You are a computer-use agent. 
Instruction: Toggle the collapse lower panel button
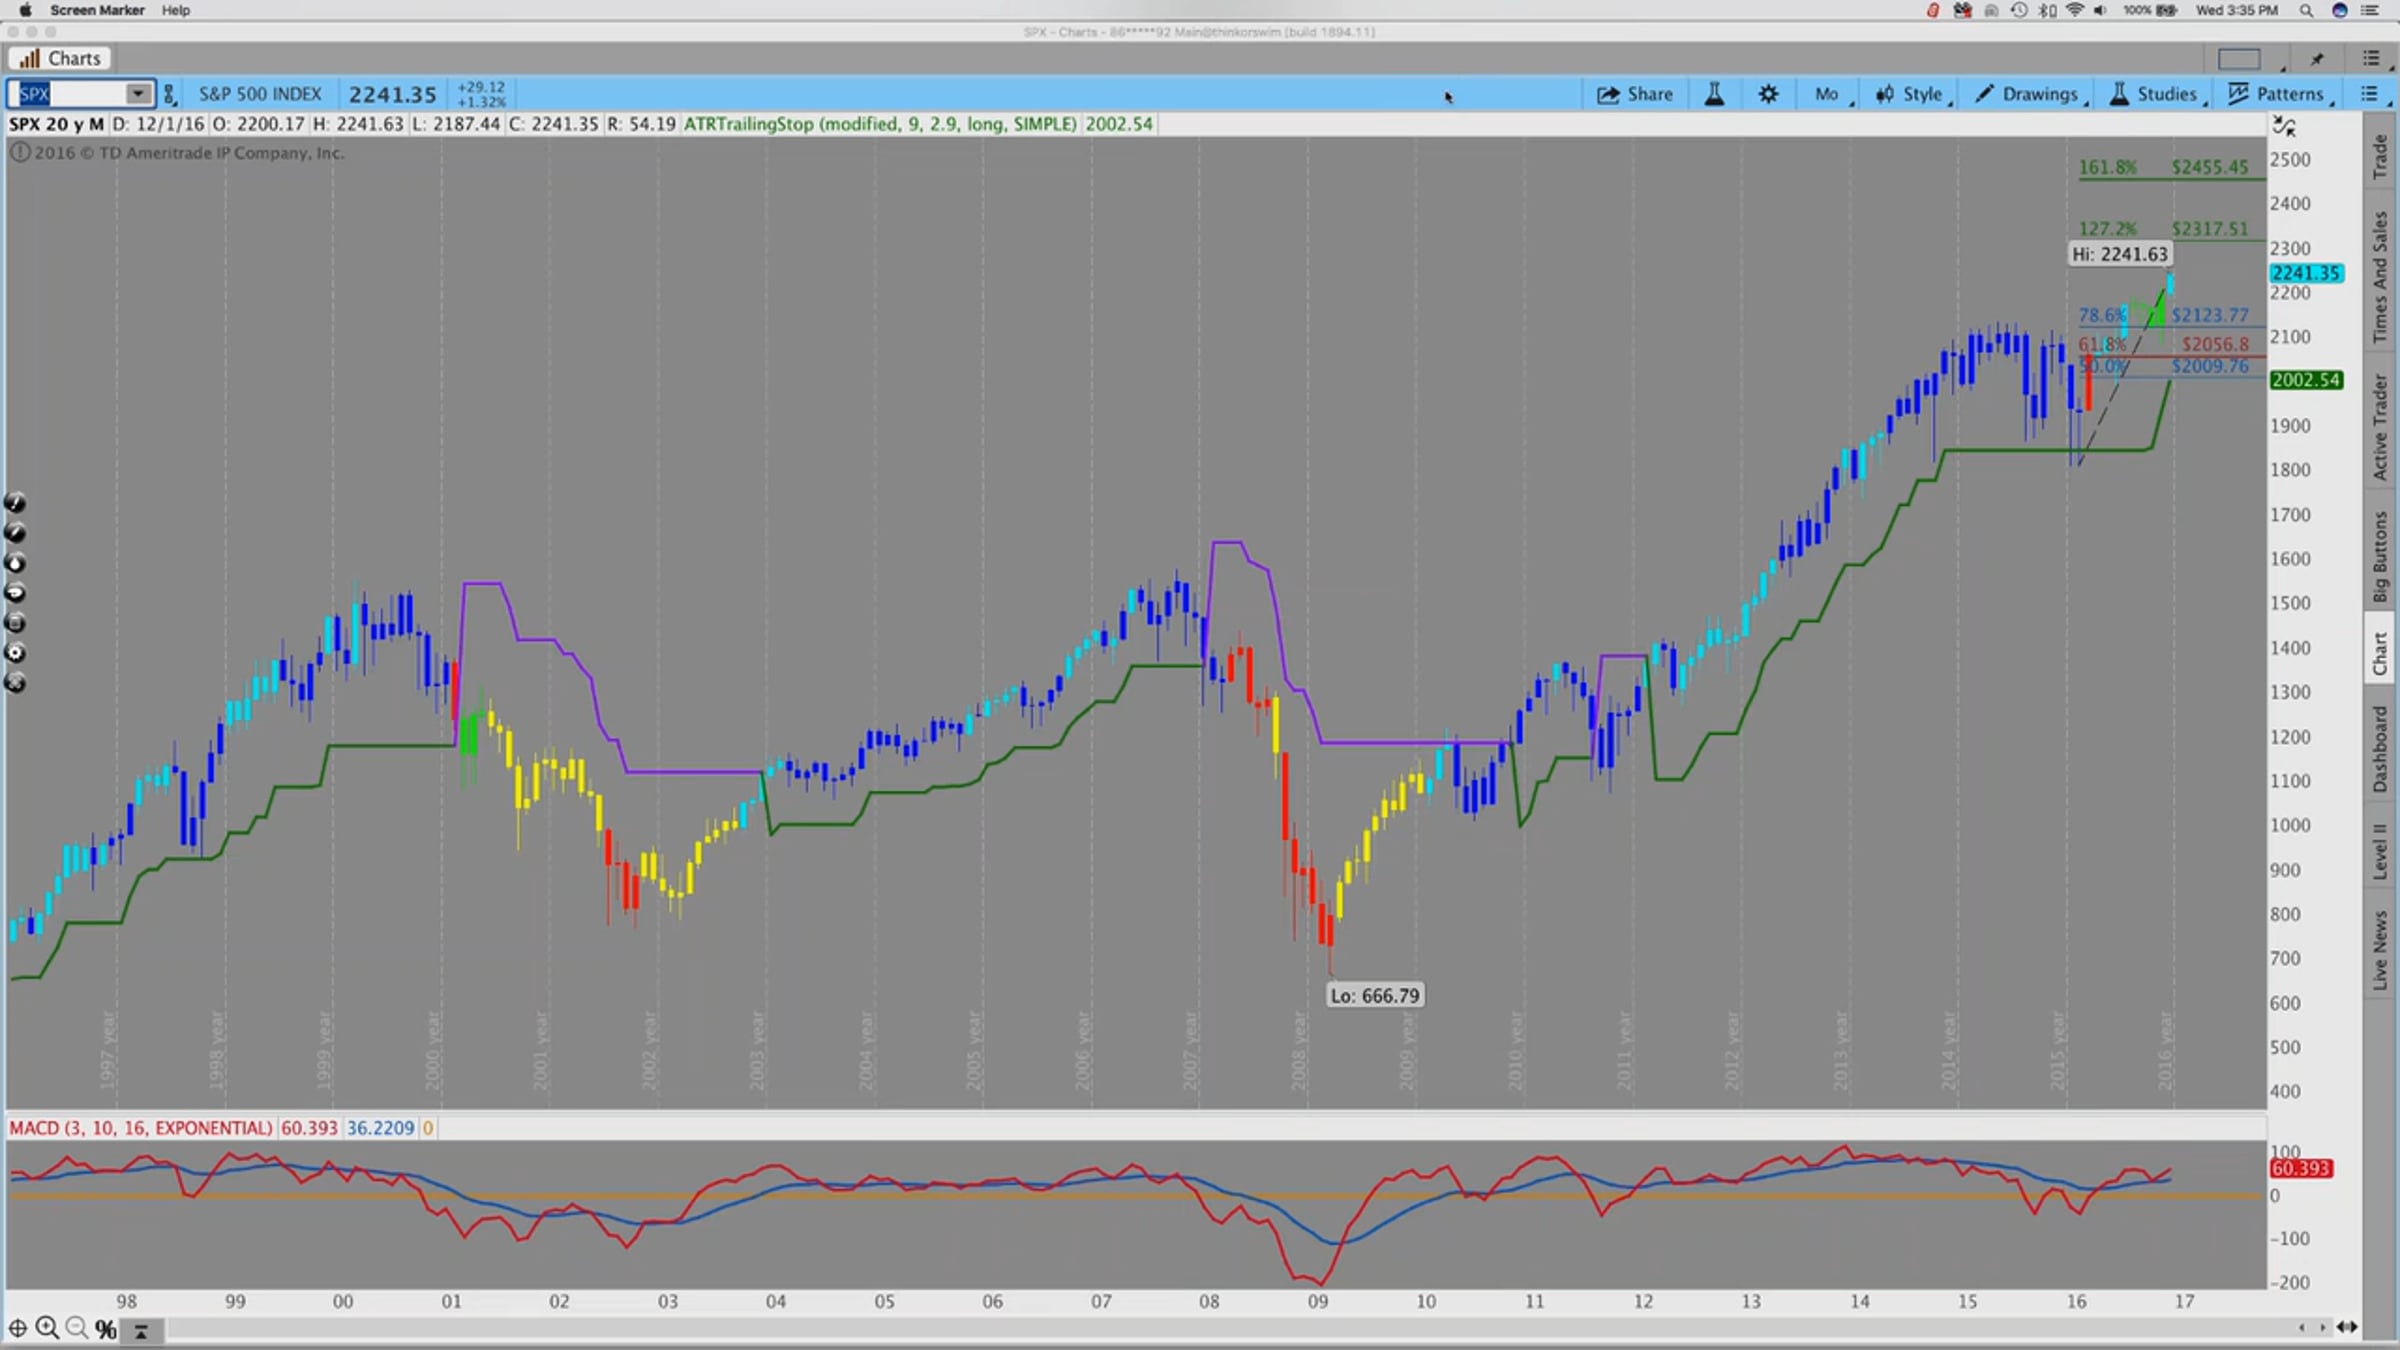pyautogui.click(x=141, y=1330)
